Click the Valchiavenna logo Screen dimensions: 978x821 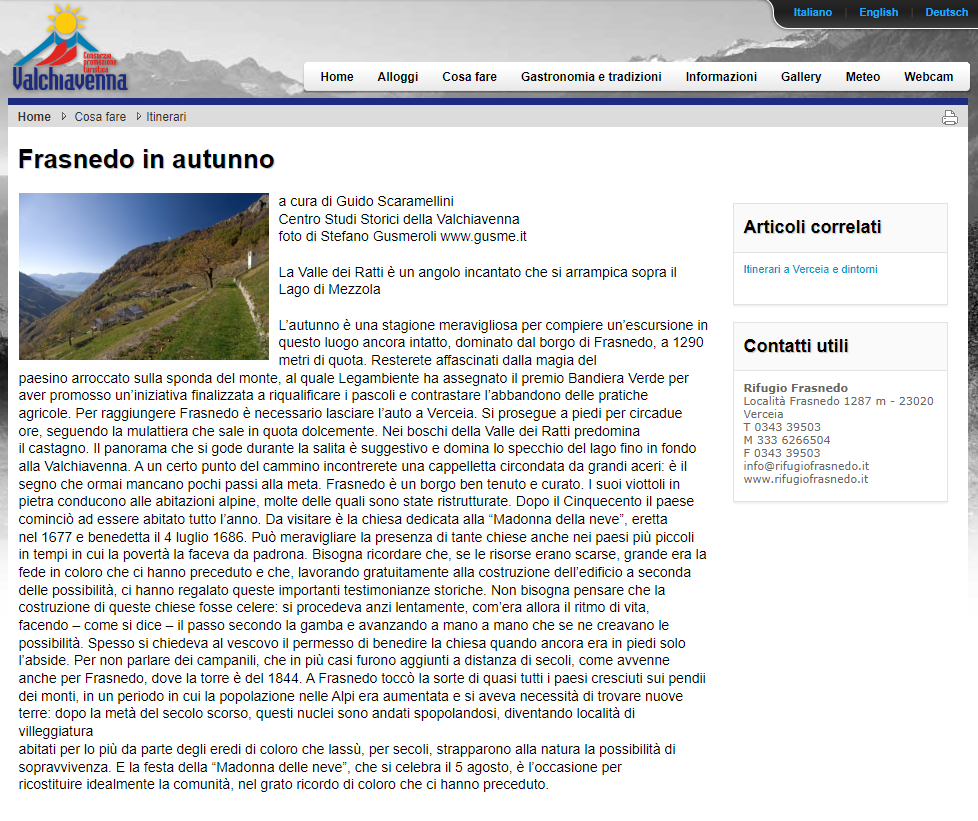tap(70, 50)
